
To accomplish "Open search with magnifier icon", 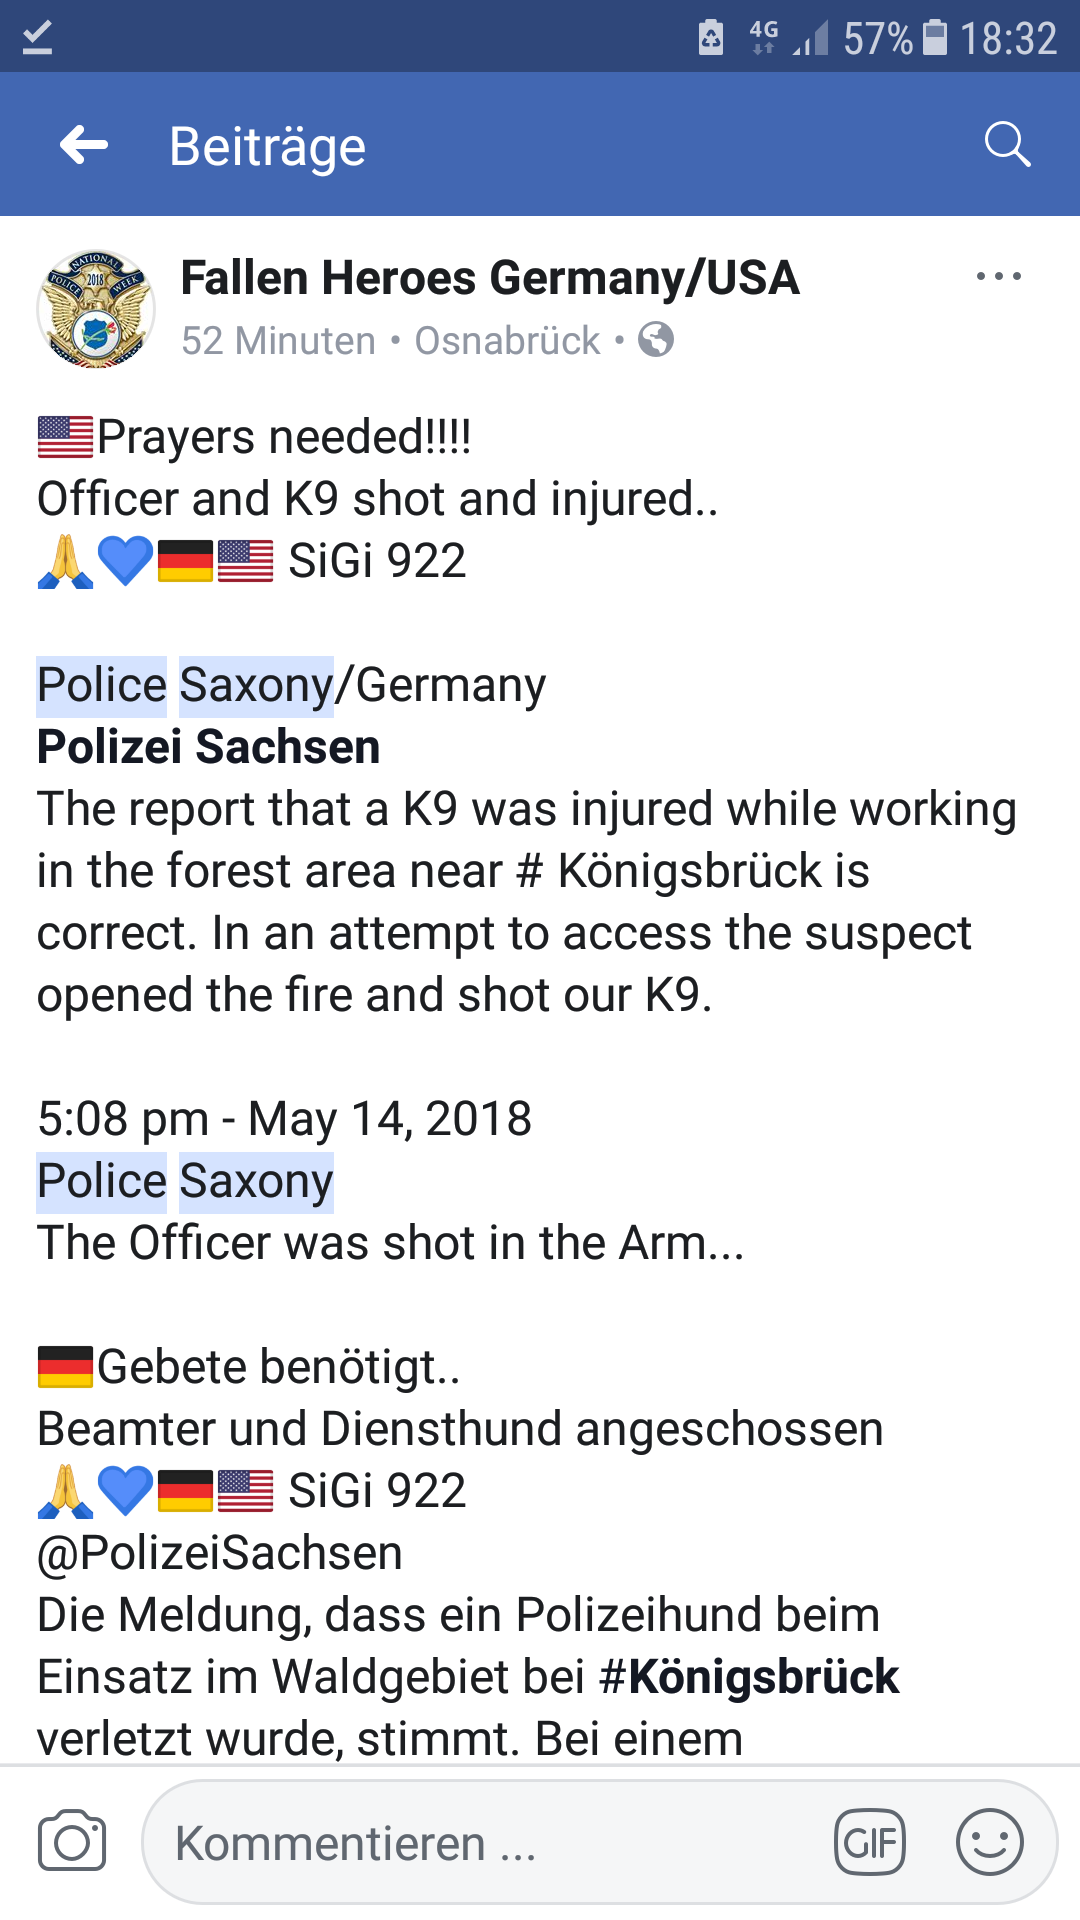I will (1006, 146).
